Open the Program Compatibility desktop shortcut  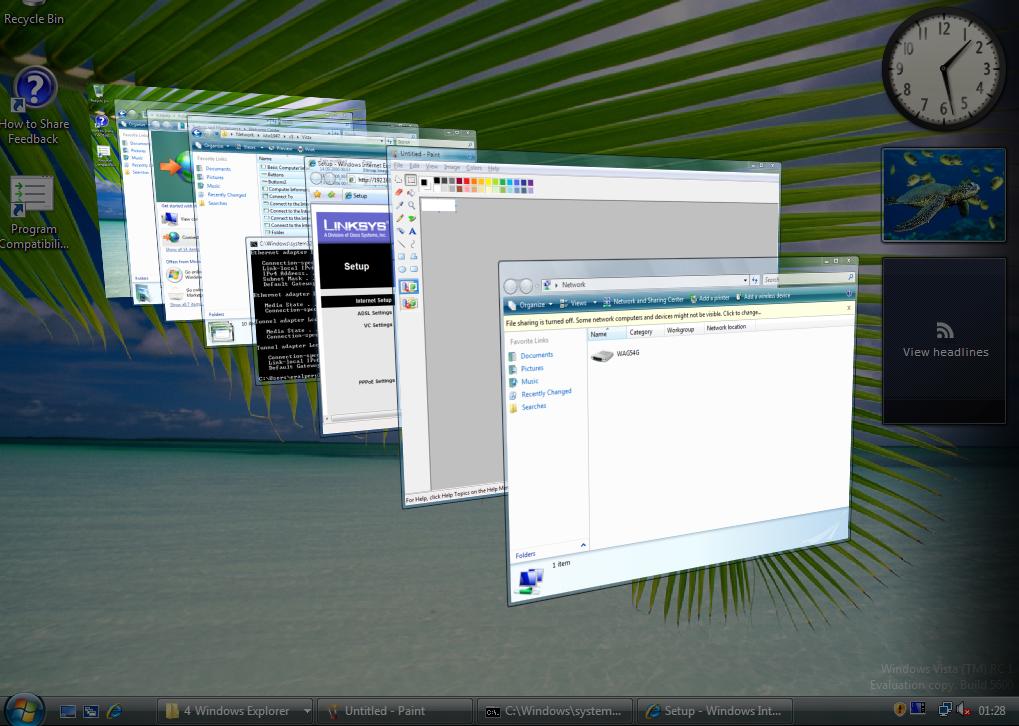click(32, 213)
